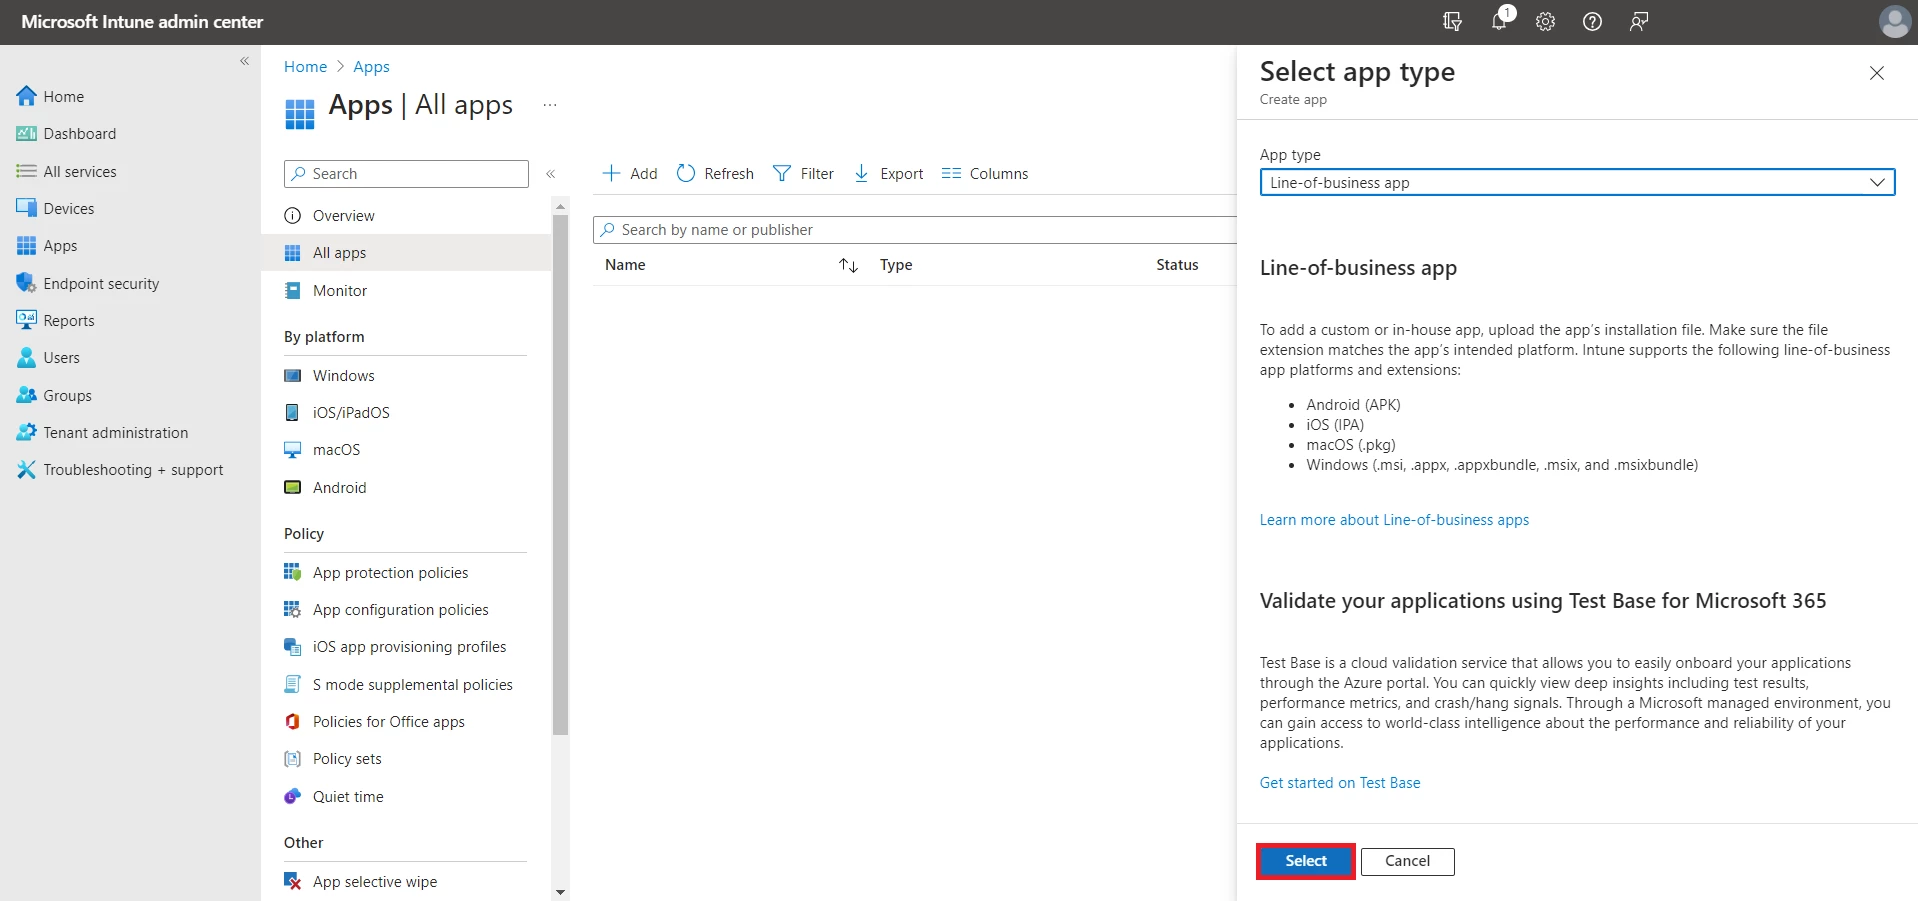Sort the table by the Name column arrows

(848, 265)
